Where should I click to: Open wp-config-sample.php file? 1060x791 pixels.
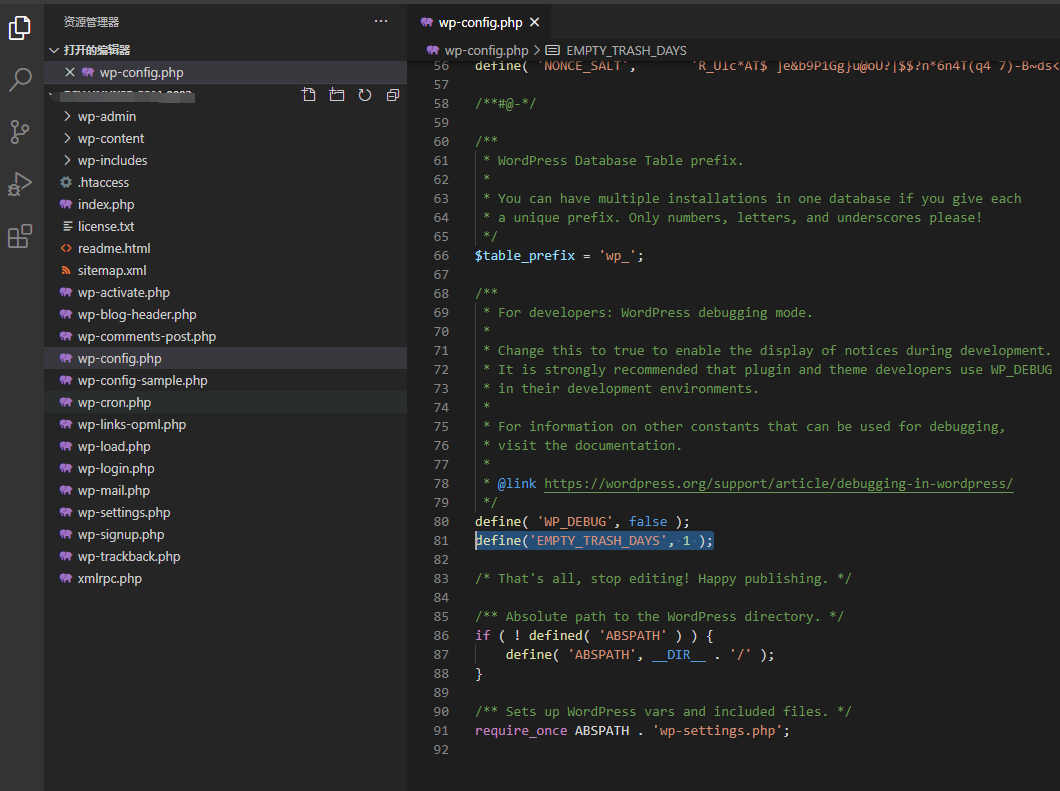point(226,381)
